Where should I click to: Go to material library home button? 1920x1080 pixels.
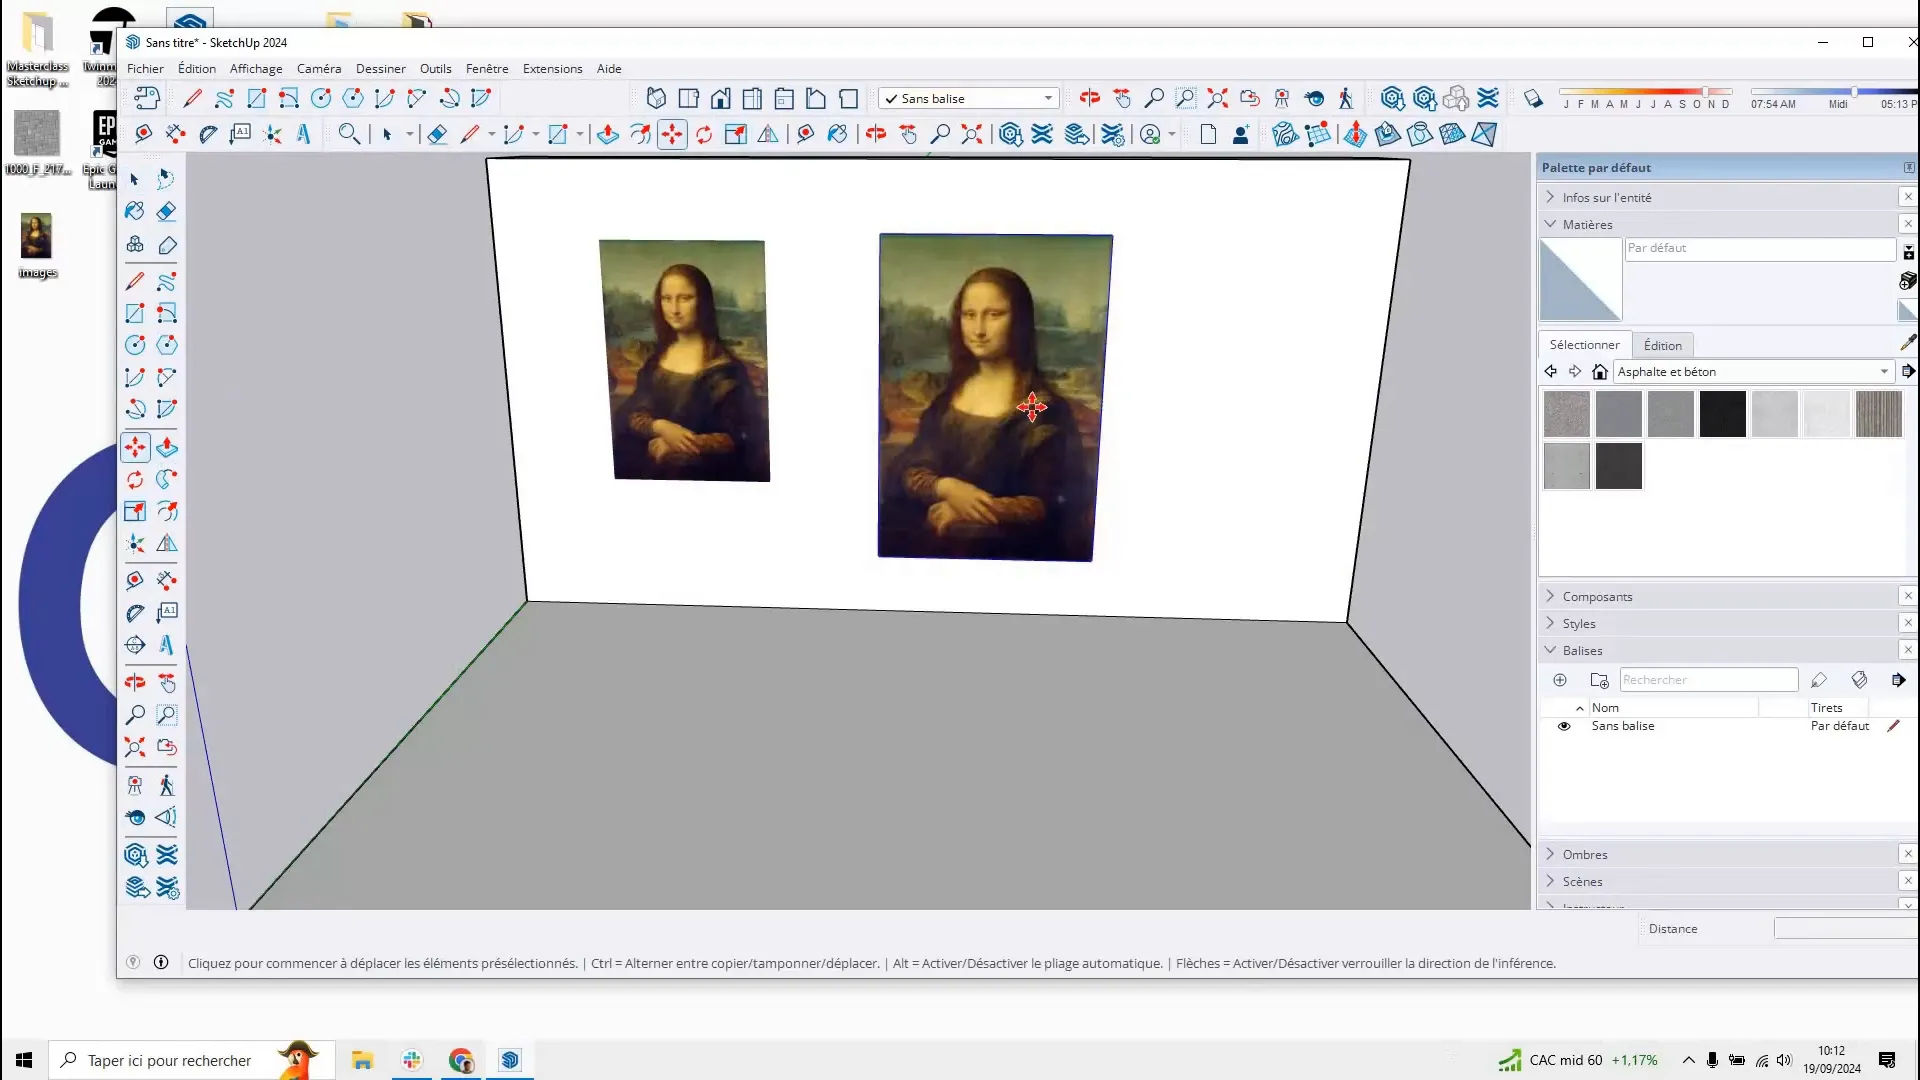(1600, 371)
